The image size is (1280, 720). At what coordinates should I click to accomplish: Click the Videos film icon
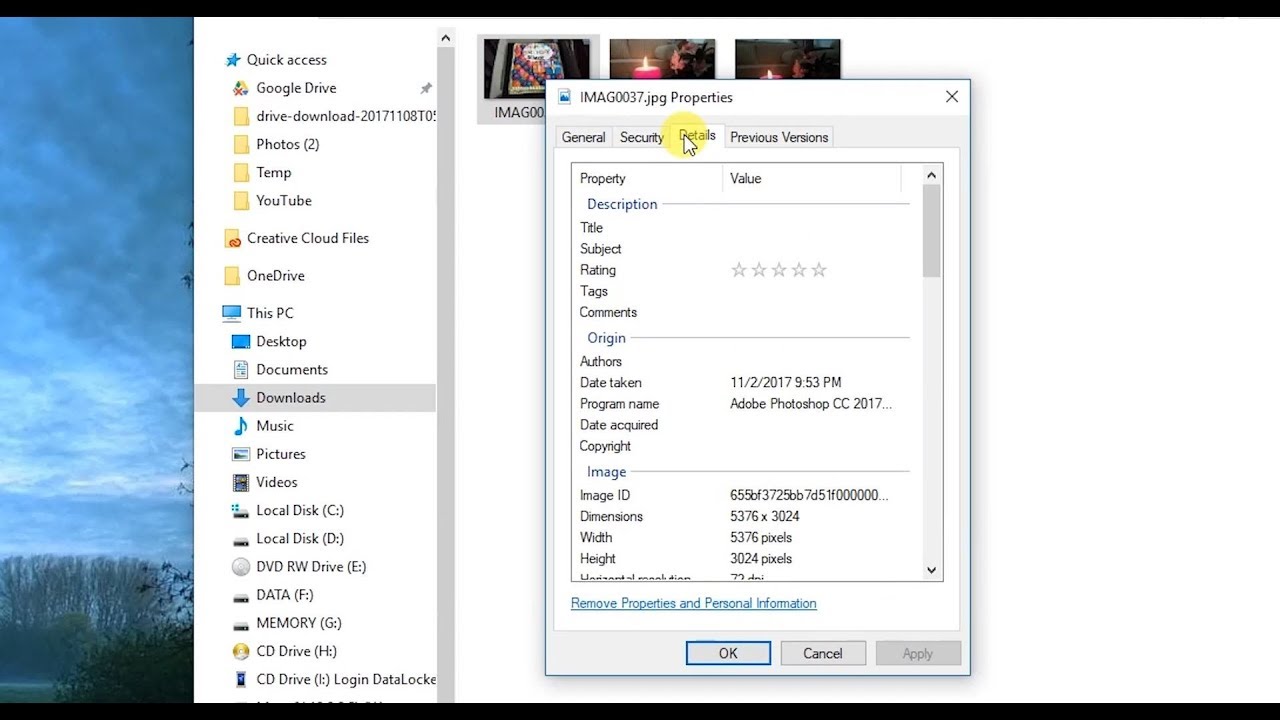(241, 482)
